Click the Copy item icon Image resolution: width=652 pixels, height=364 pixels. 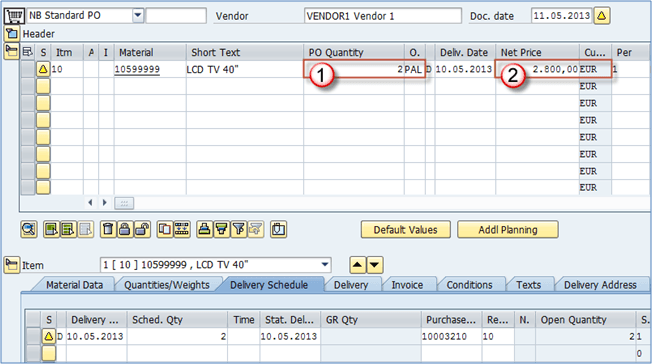point(165,229)
